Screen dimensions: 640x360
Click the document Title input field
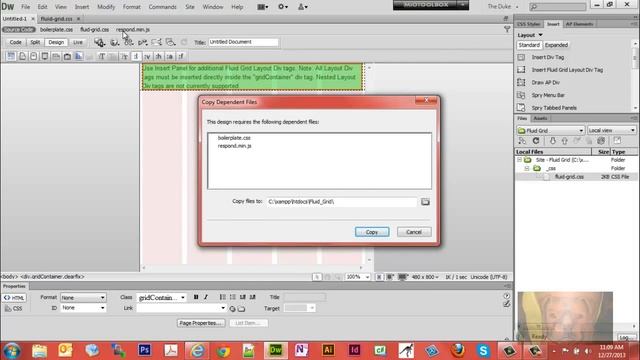pyautogui.click(x=243, y=42)
